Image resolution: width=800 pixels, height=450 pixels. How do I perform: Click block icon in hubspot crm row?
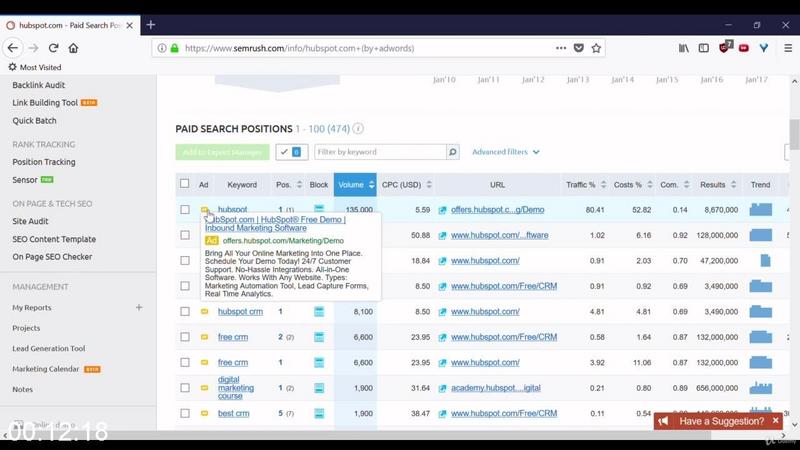319,311
